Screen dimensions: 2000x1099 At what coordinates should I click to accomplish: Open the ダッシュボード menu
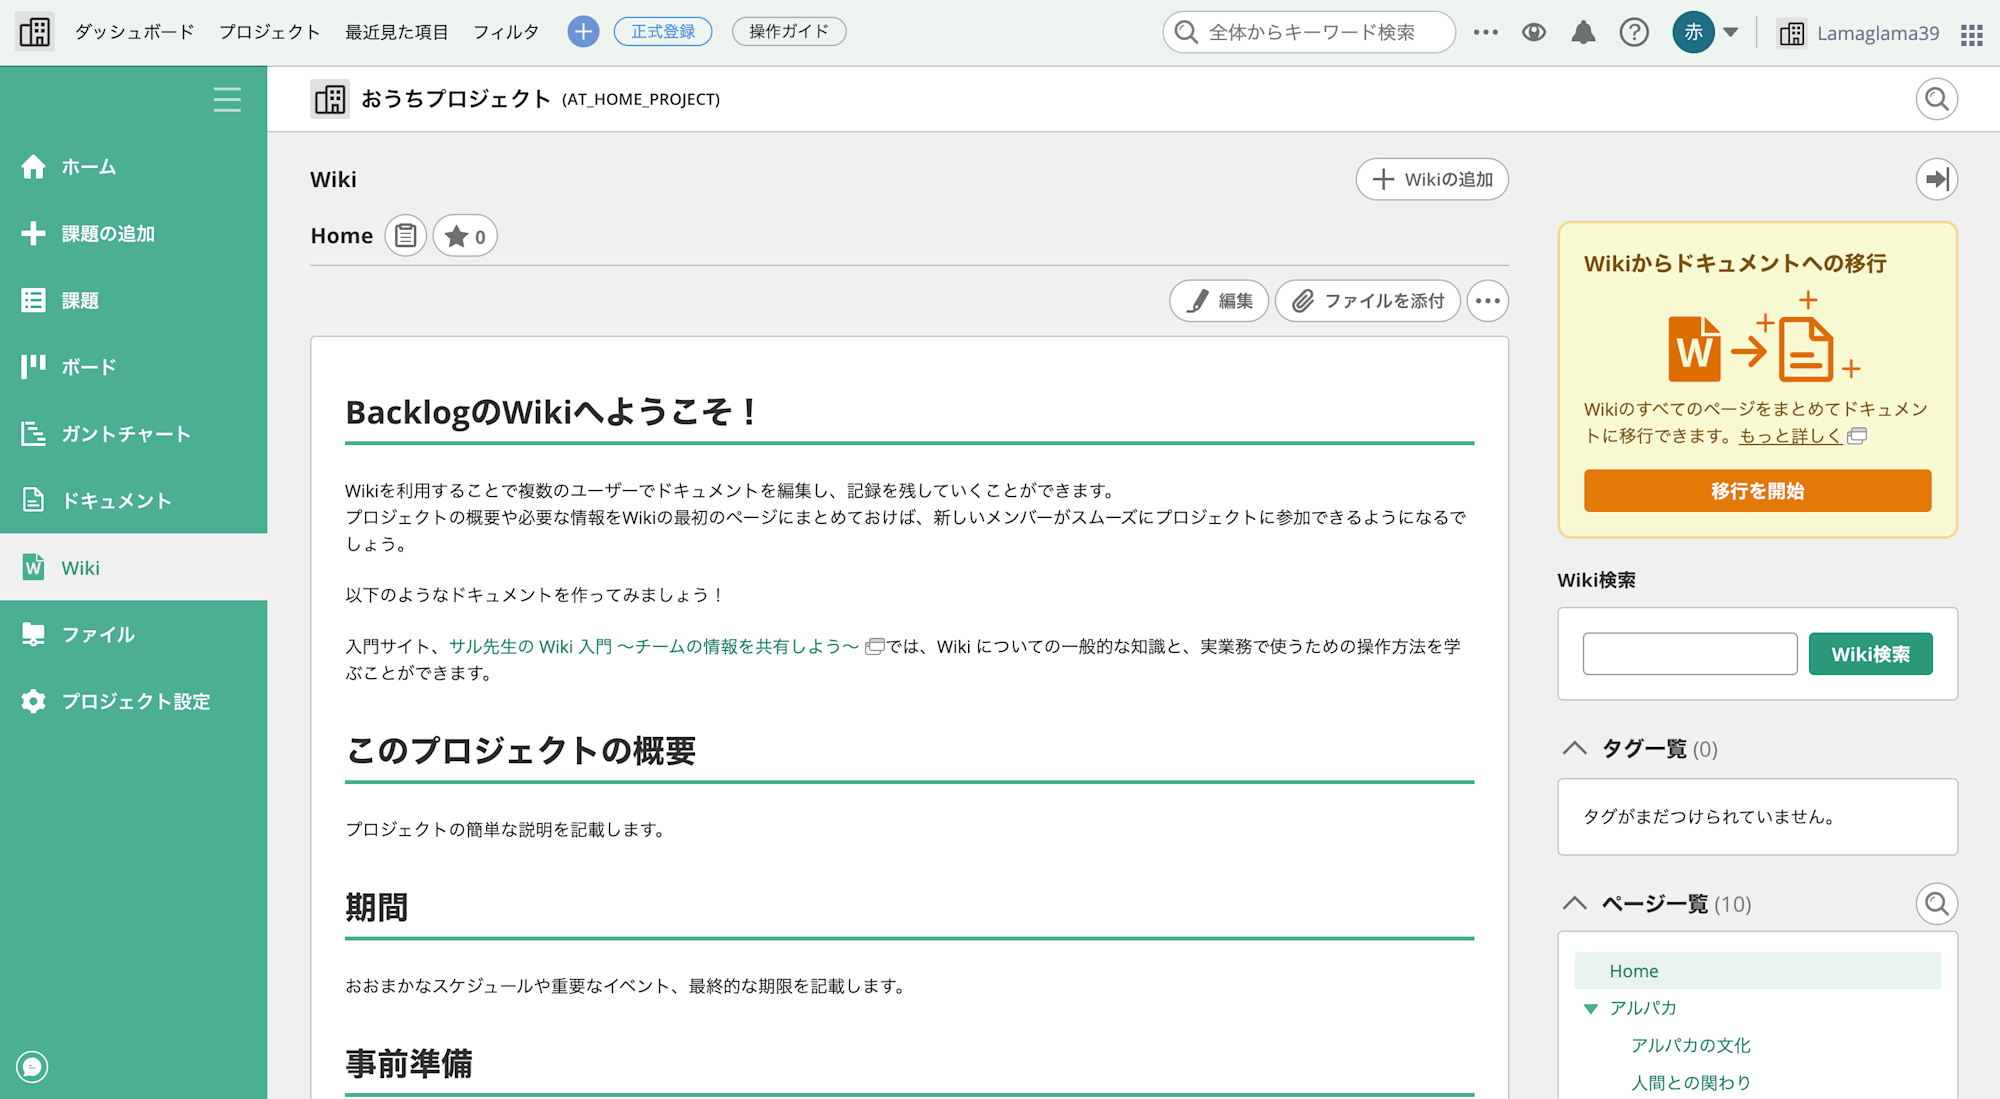click(133, 31)
